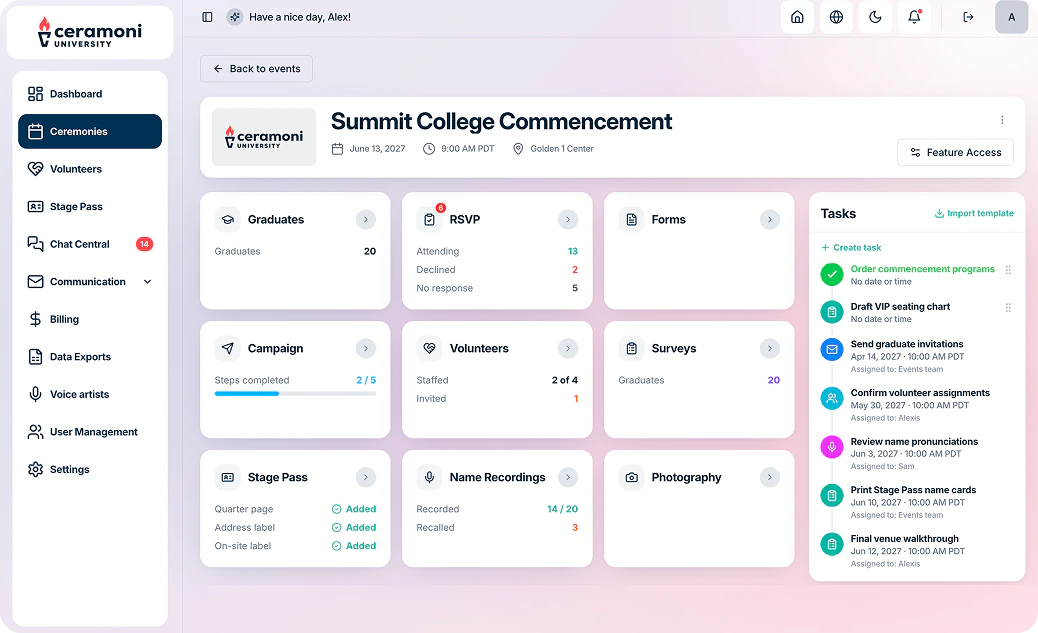Click the User Management people icon
This screenshot has height=633, width=1038.
pos(35,432)
